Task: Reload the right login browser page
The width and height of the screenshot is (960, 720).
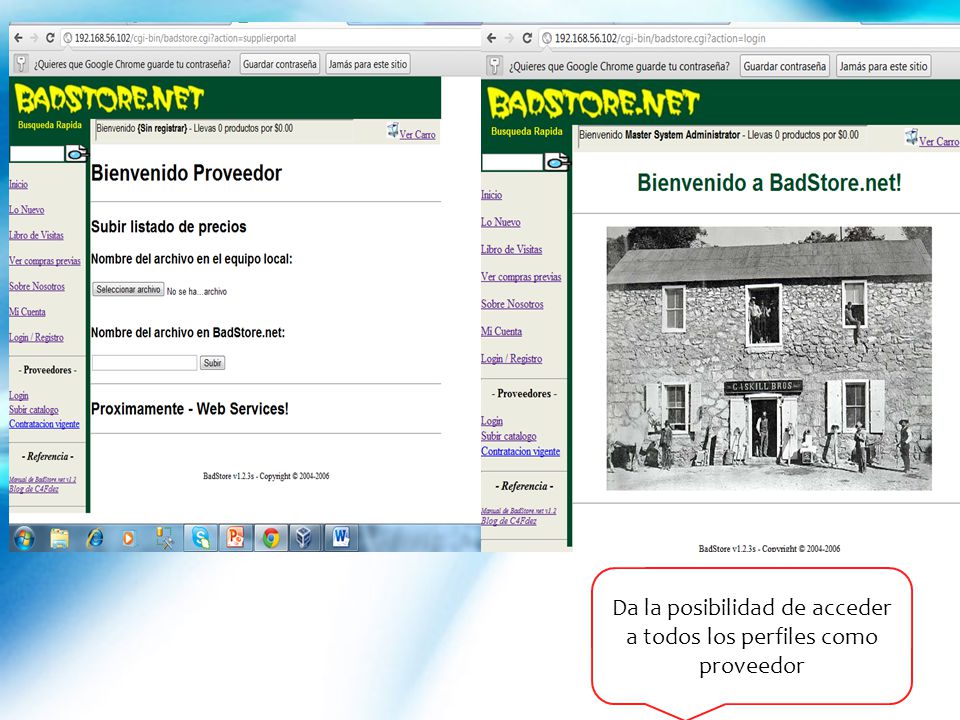Action: [x=527, y=38]
